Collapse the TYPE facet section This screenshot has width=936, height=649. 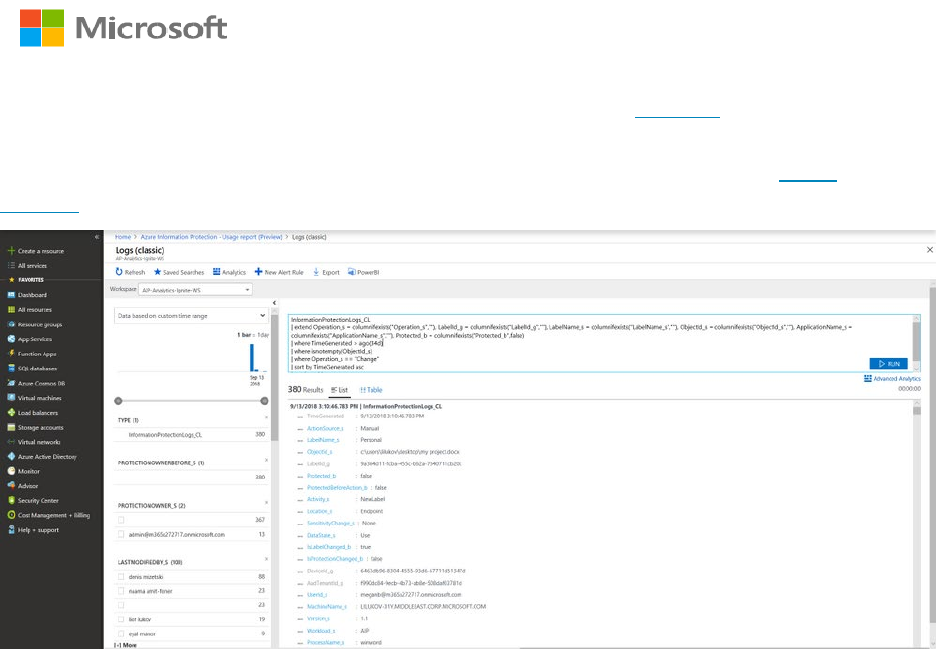[x=266, y=417]
